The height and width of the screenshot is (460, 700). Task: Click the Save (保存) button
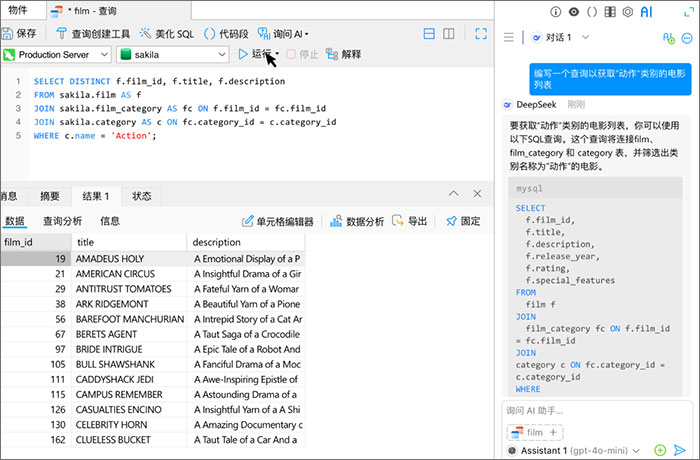tap(19, 33)
